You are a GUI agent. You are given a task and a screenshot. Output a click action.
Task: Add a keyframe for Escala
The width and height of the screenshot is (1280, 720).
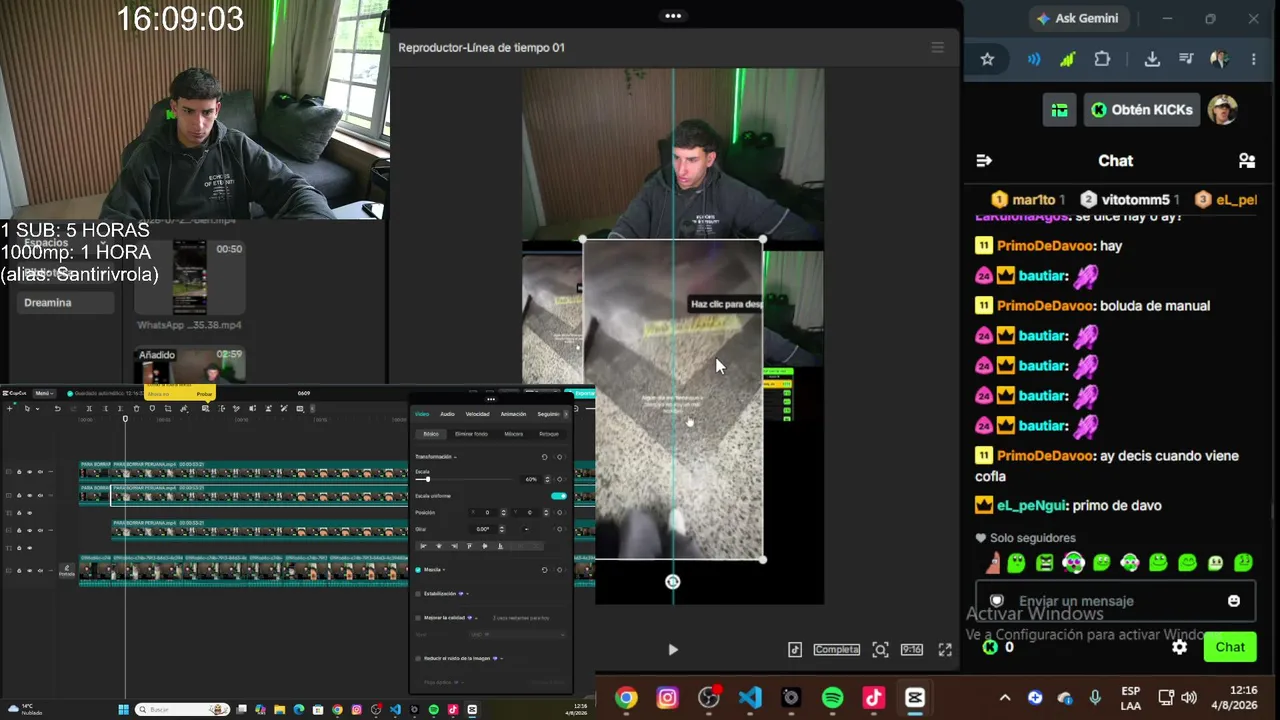[559, 479]
